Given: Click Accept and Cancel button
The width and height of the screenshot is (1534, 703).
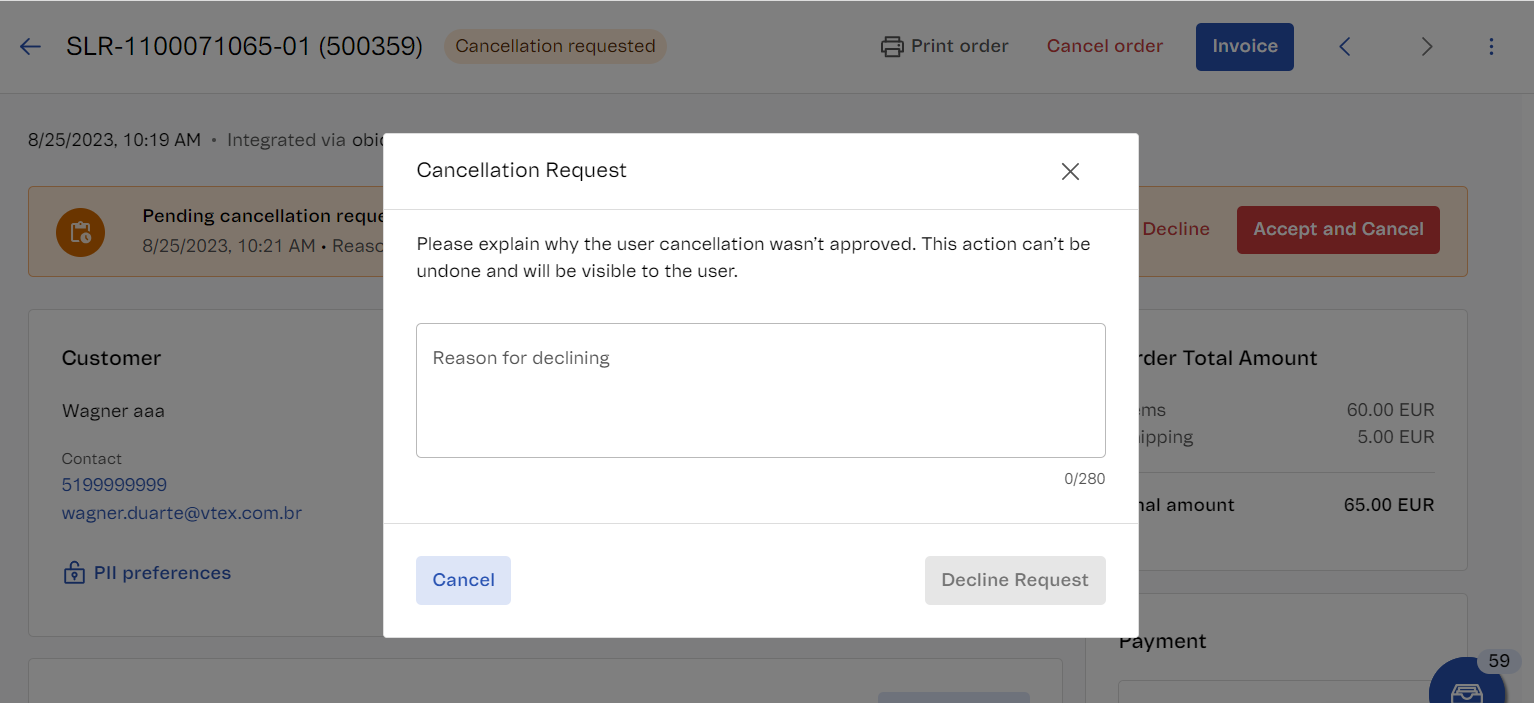Looking at the screenshot, I should tap(1337, 230).
